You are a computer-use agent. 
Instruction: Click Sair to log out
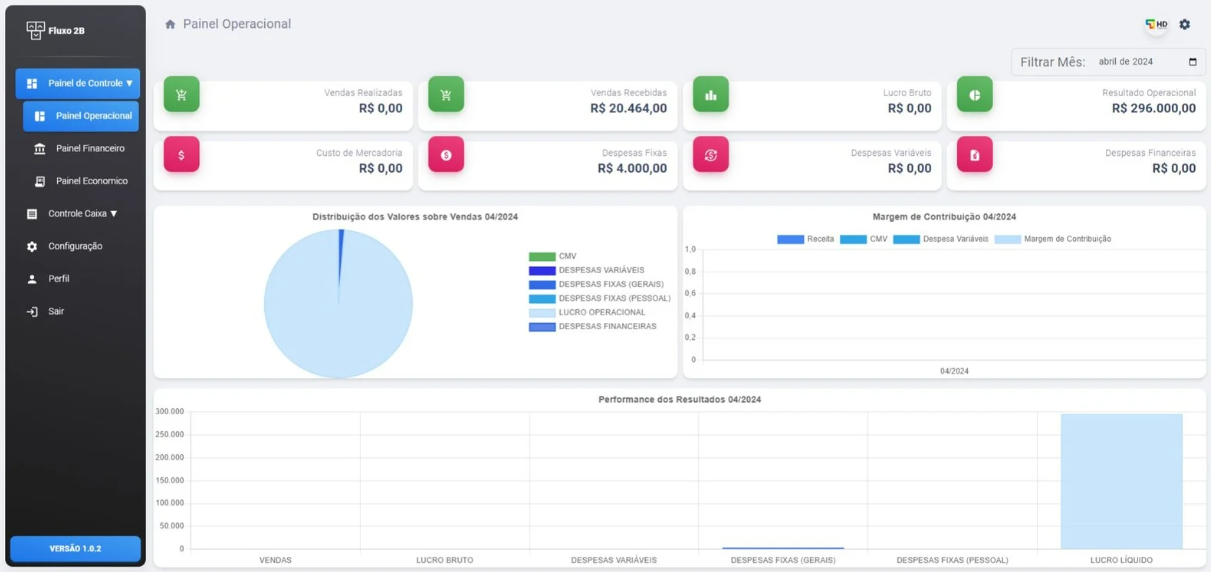point(56,311)
